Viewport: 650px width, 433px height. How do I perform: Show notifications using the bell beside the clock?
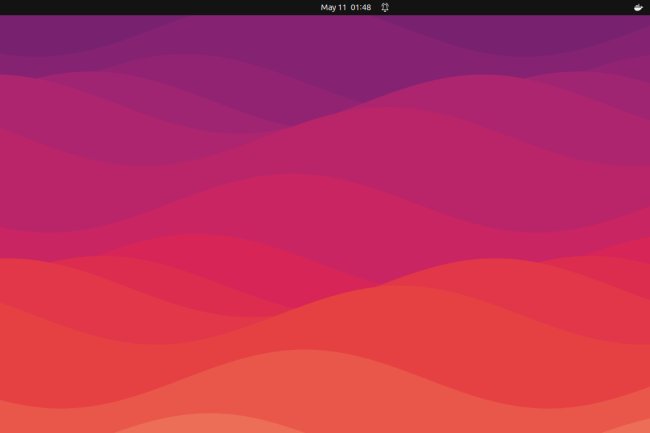pos(384,7)
